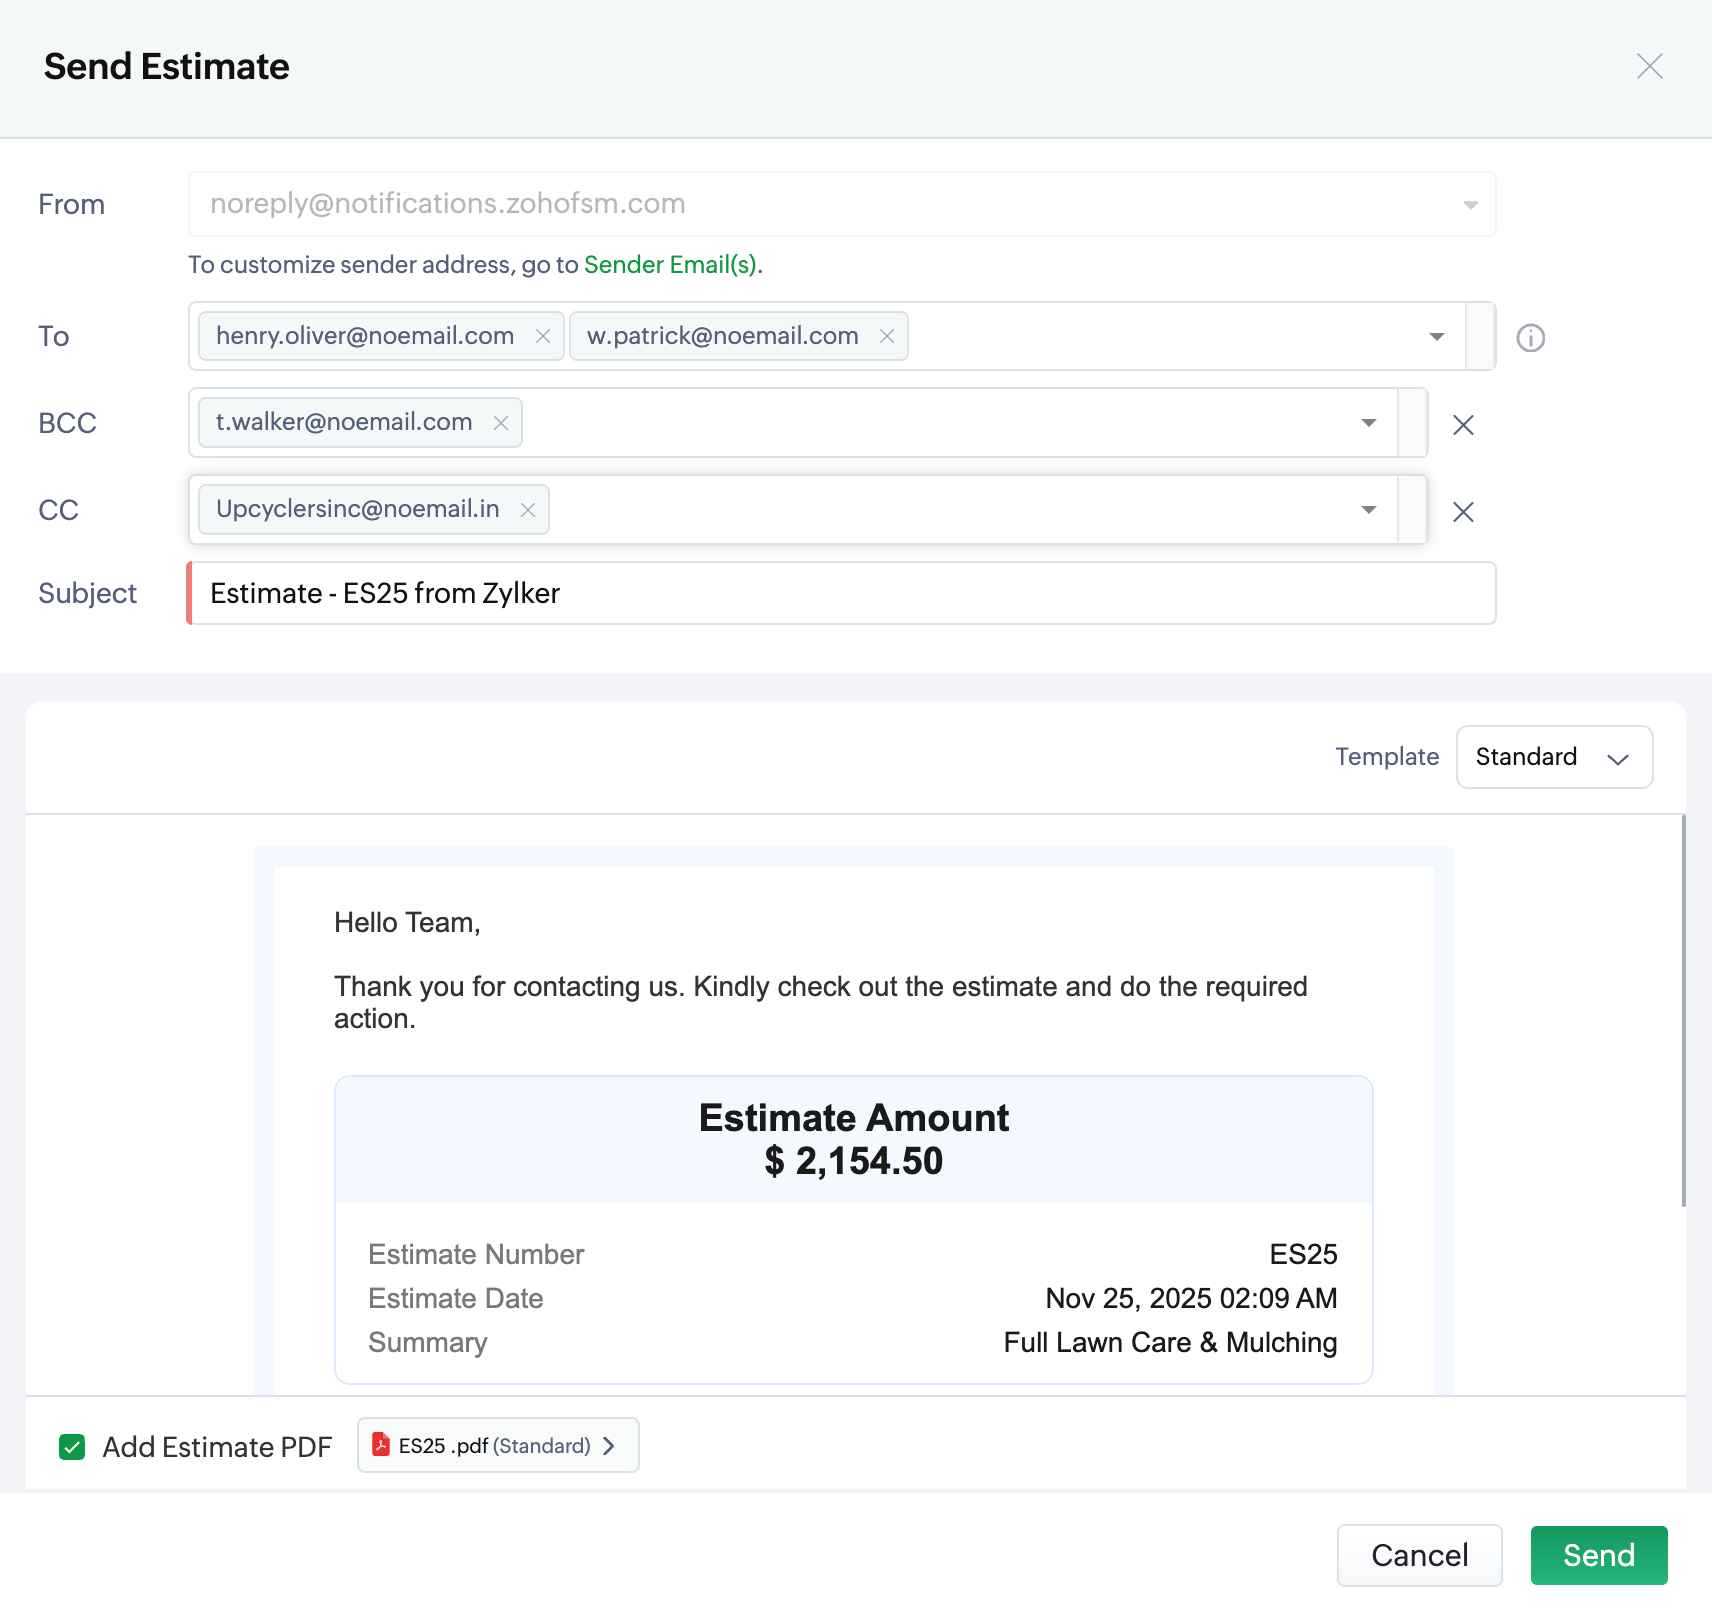Click the info icon beside To field

point(1530,338)
